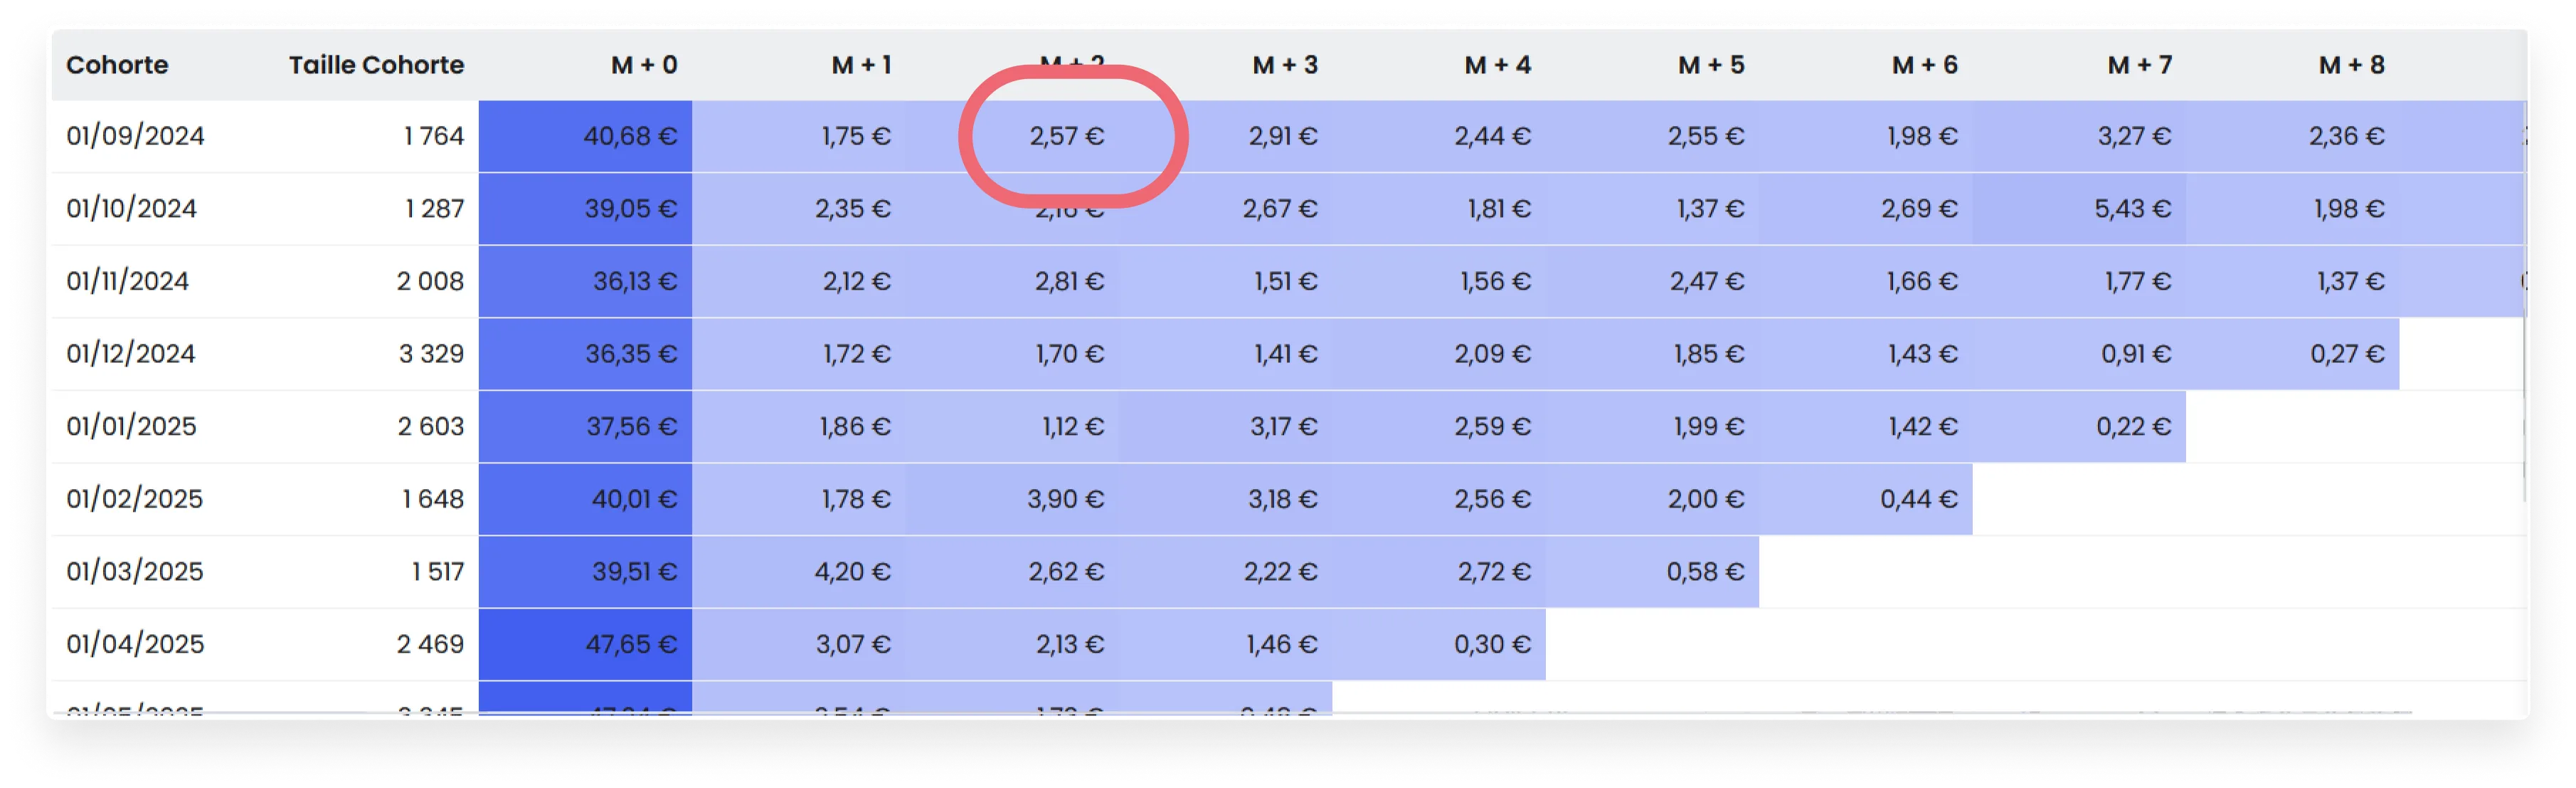
Task: Click the 0,58 € cell
Action: [1653, 572]
